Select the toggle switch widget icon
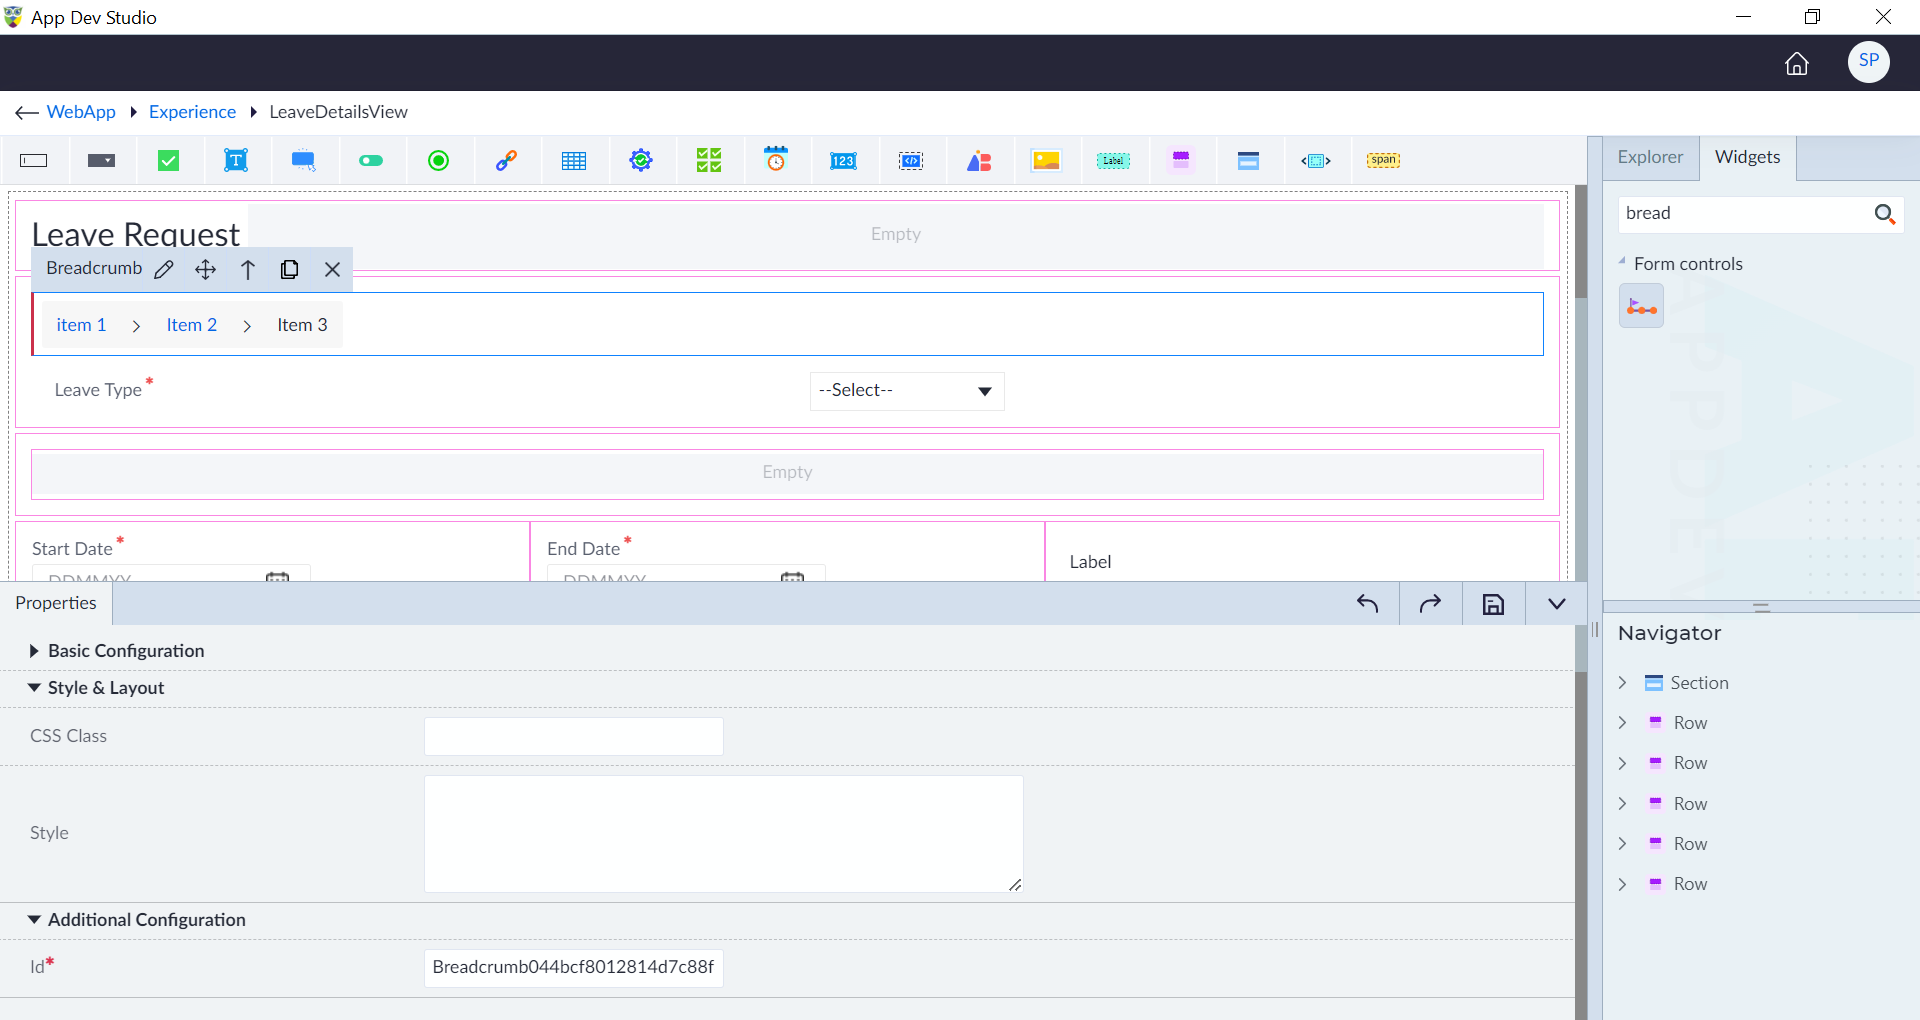The height and width of the screenshot is (1020, 1920). pos(371,161)
